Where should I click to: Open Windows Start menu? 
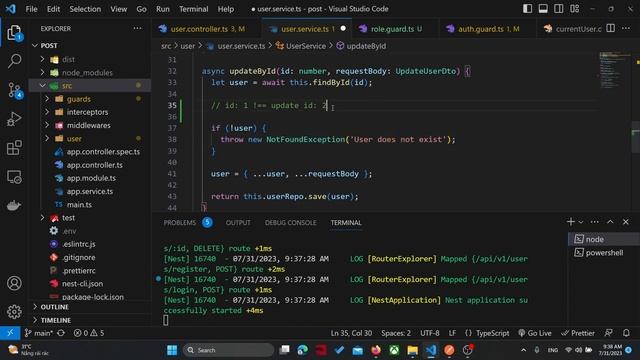(x=172, y=350)
